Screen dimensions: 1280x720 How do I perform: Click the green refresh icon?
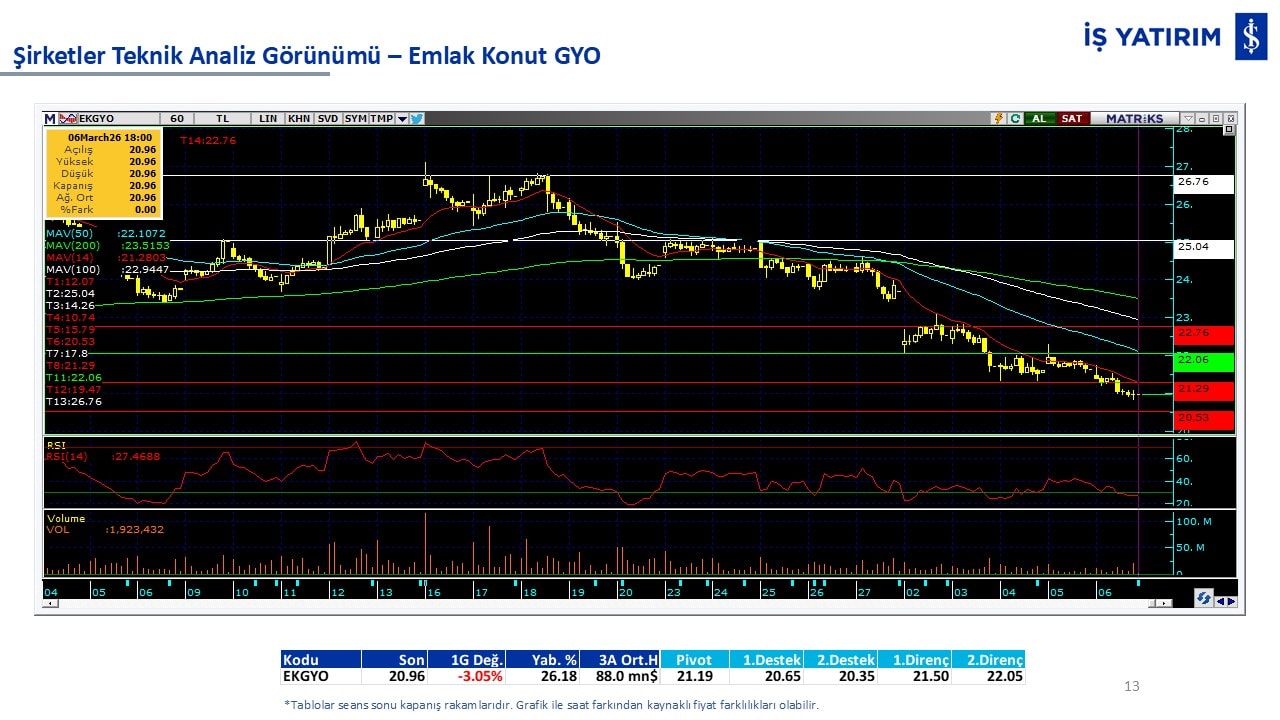tap(1015, 118)
